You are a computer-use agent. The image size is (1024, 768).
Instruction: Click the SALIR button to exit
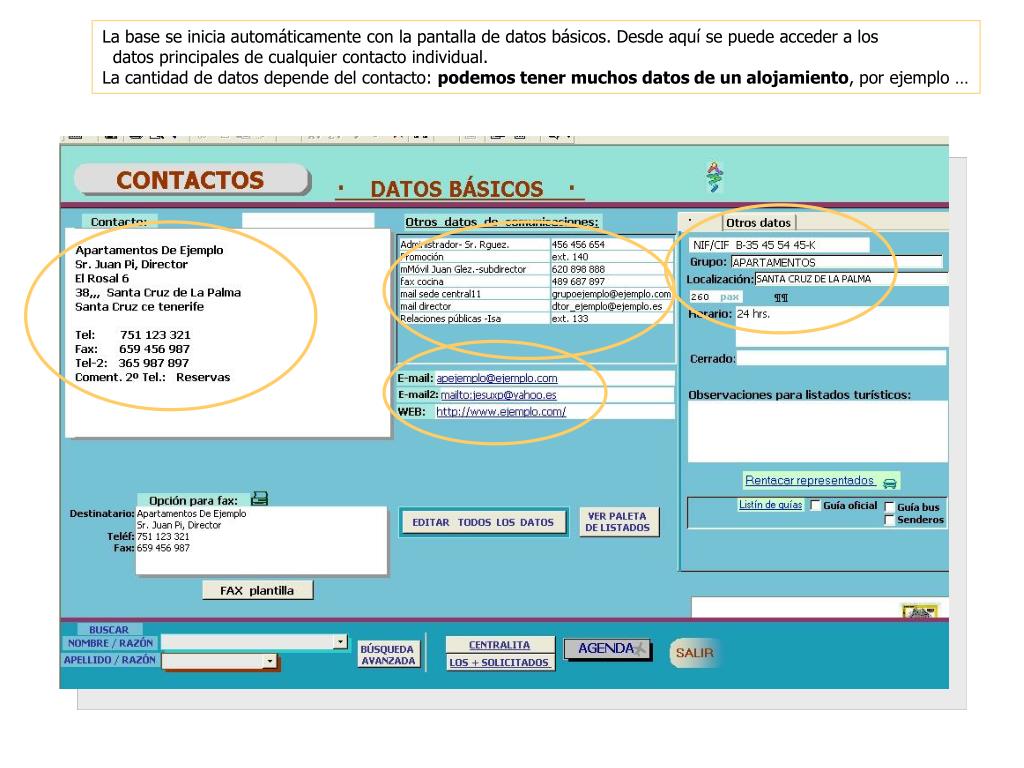click(x=694, y=652)
